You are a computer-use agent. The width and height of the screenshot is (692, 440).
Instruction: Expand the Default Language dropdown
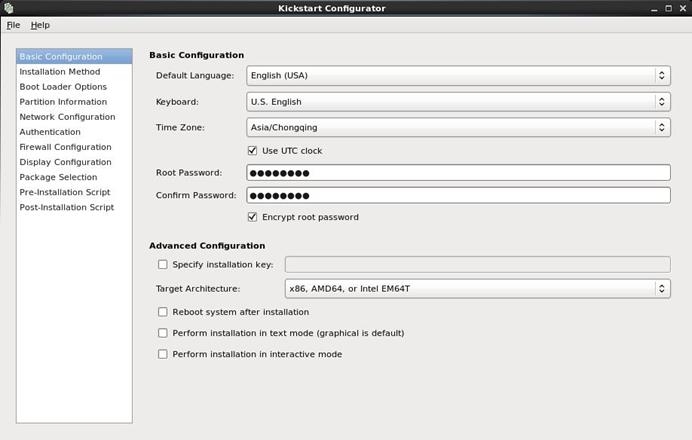[x=458, y=75]
